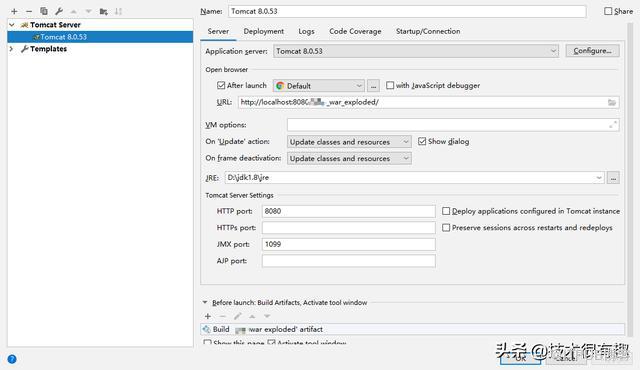640x370 pixels.
Task: Select Templates label in tree
Action: click(x=48, y=49)
